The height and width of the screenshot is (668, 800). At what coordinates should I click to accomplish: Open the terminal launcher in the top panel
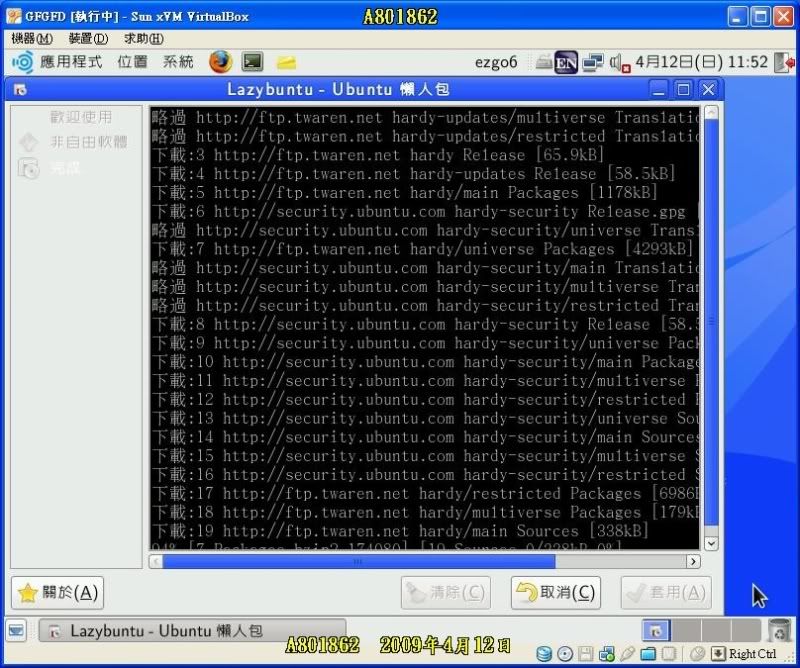point(253,62)
